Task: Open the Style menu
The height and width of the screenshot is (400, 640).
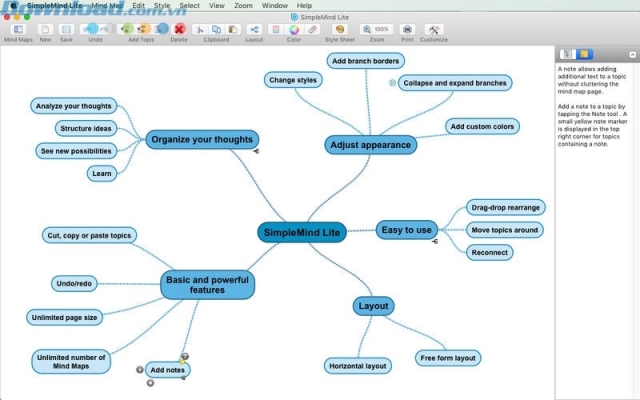Action: click(x=162, y=5)
